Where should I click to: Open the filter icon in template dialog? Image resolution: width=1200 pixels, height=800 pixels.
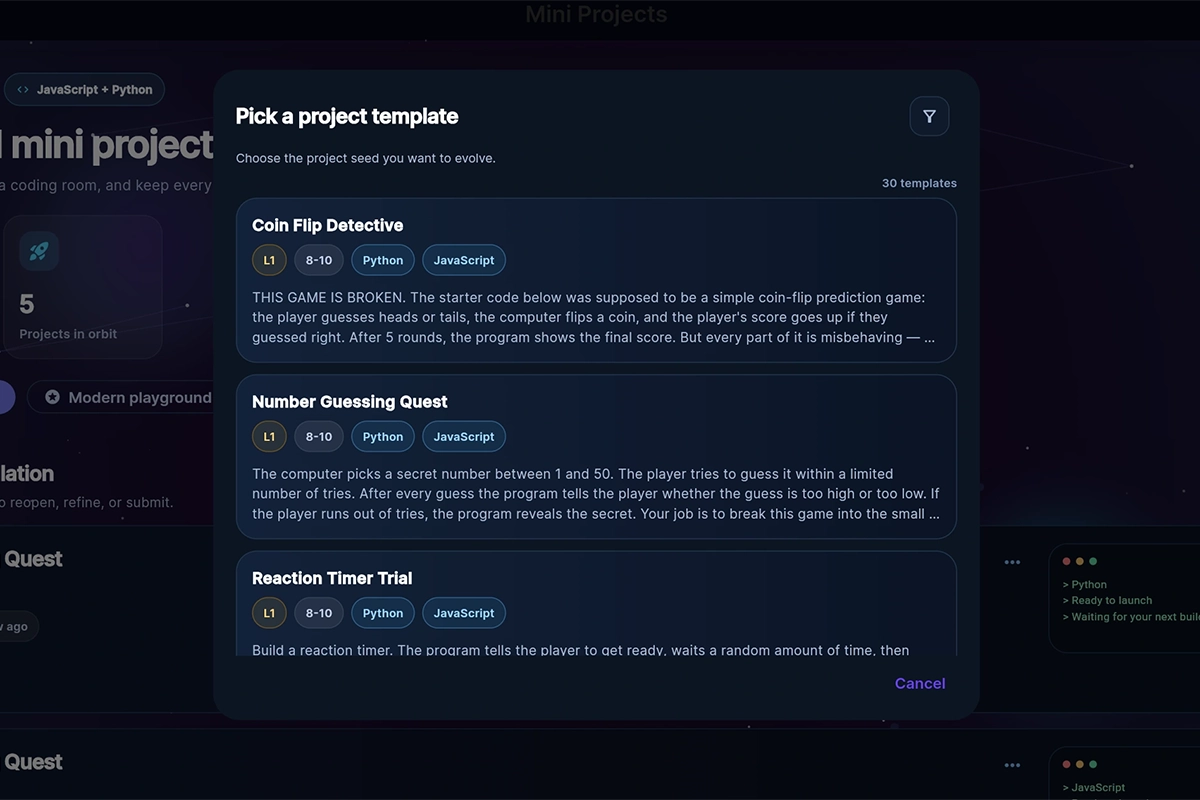click(929, 117)
